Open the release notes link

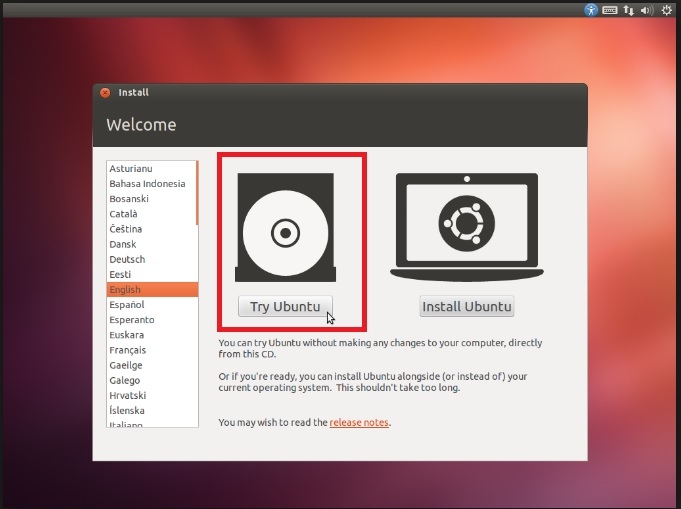tap(359, 422)
